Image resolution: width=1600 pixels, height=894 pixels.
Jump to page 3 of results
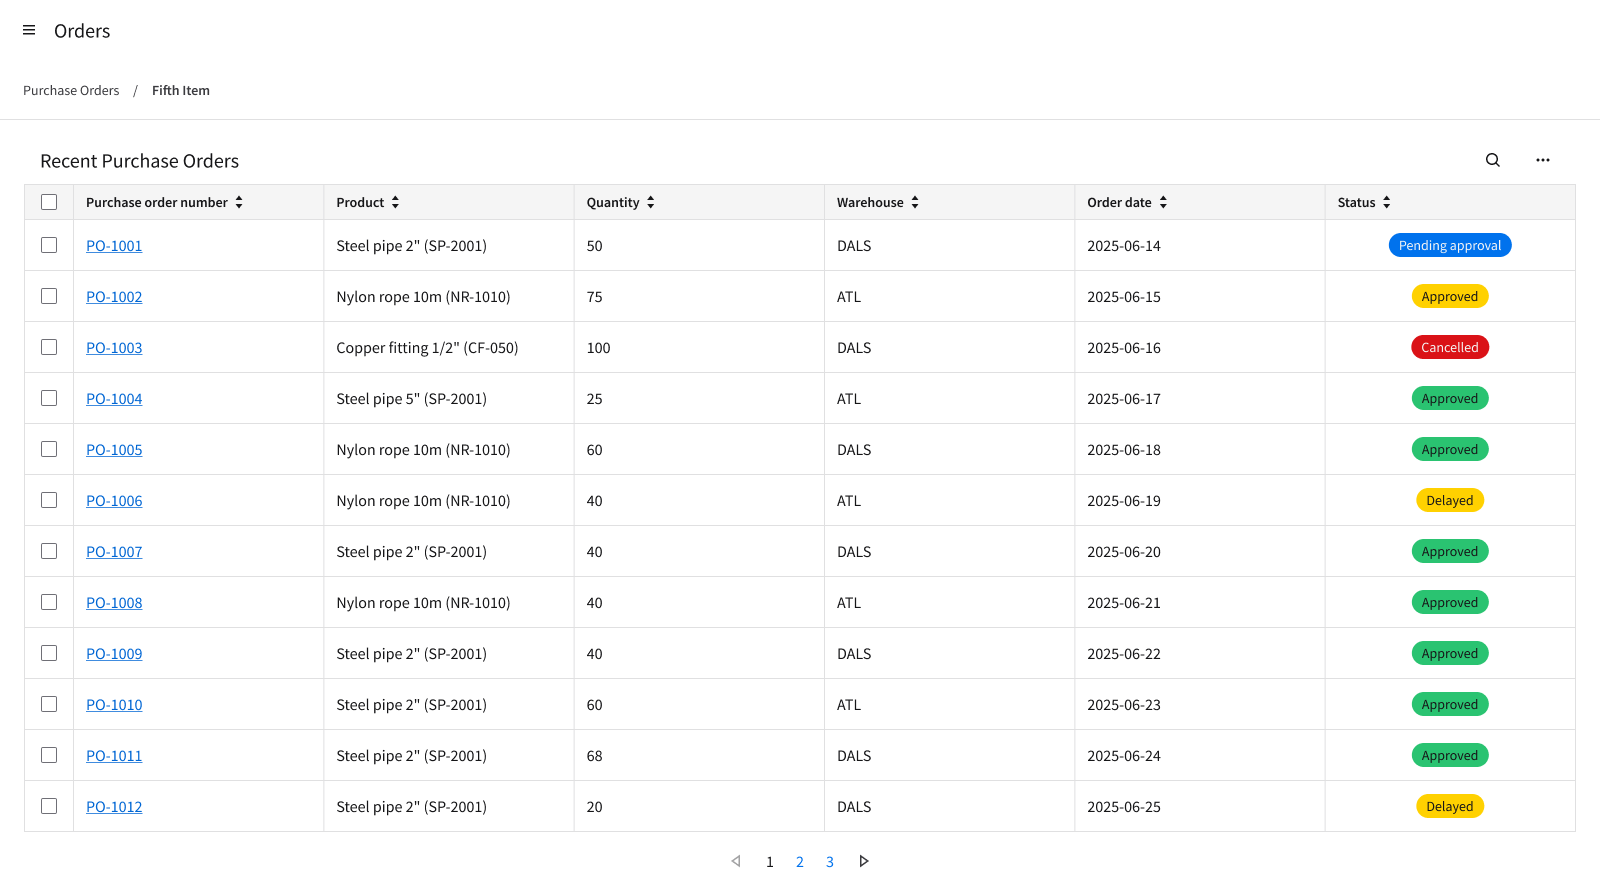(829, 862)
